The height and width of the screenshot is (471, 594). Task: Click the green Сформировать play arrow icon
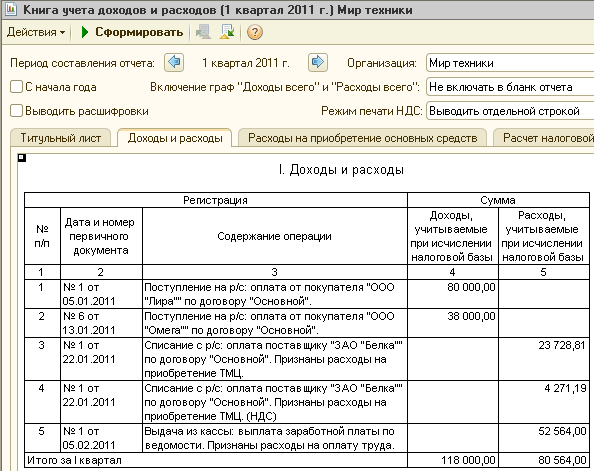pos(85,32)
